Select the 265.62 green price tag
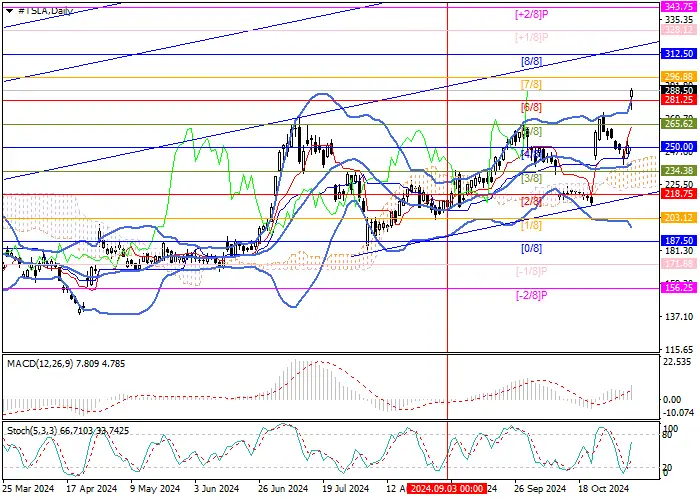The image size is (700, 500). pyautogui.click(x=678, y=124)
